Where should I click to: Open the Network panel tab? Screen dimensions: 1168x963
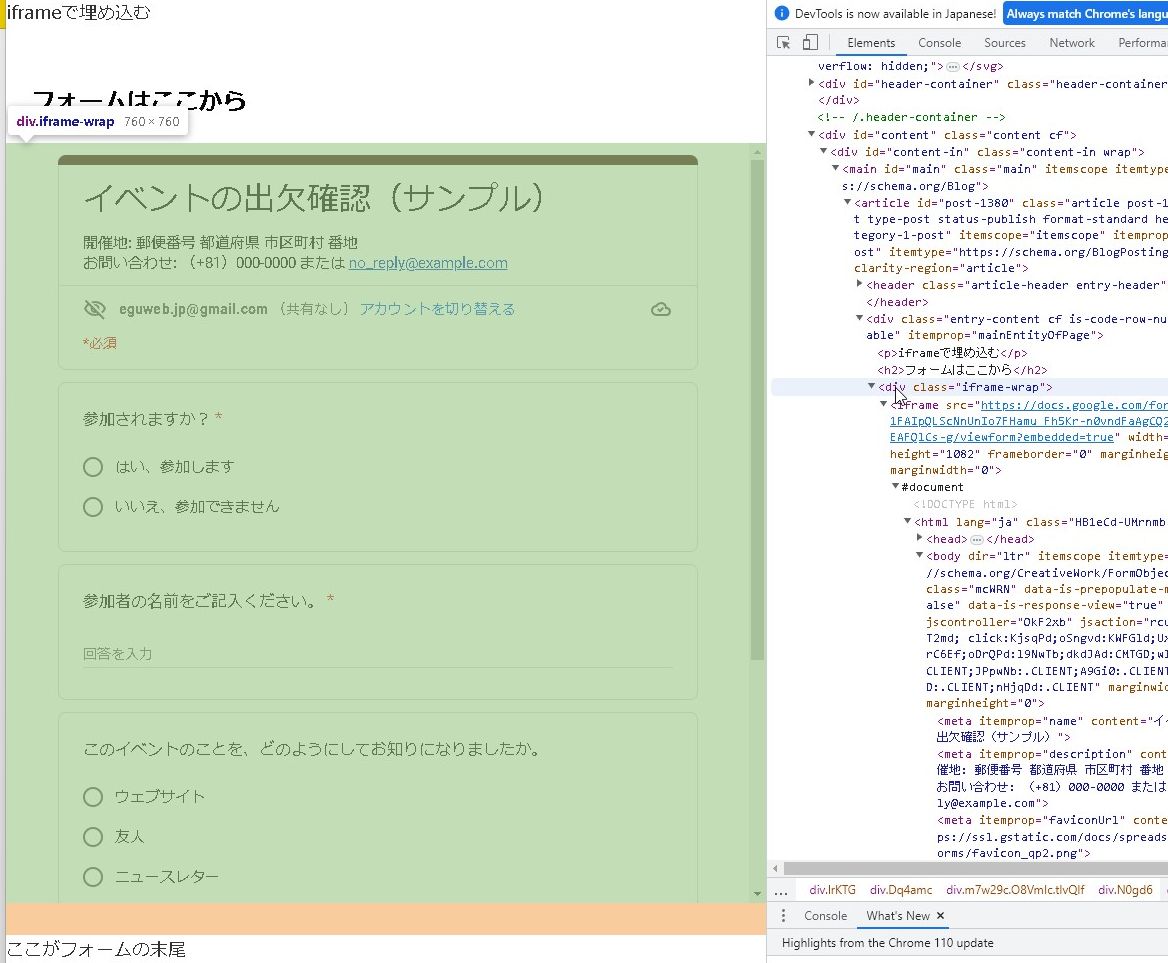[x=1071, y=43]
